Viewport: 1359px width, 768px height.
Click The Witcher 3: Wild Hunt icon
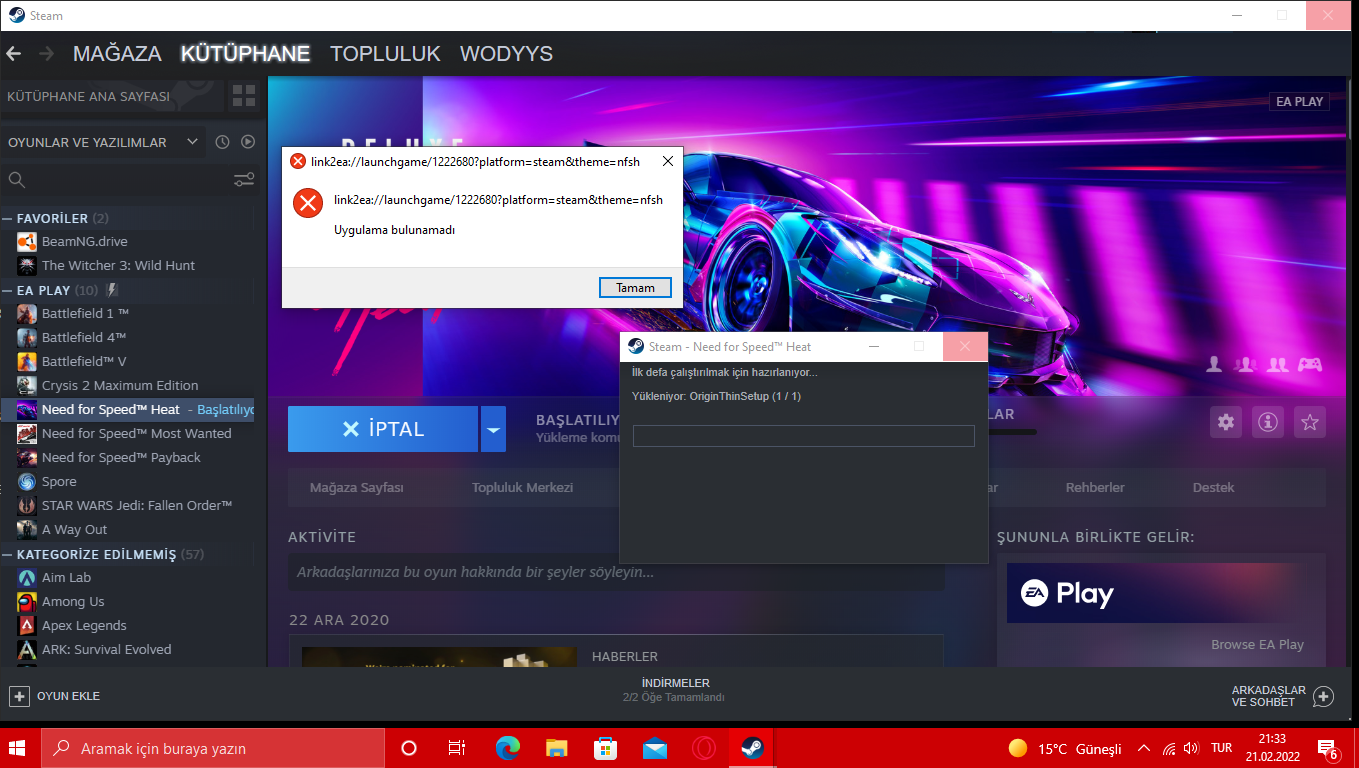coord(27,265)
